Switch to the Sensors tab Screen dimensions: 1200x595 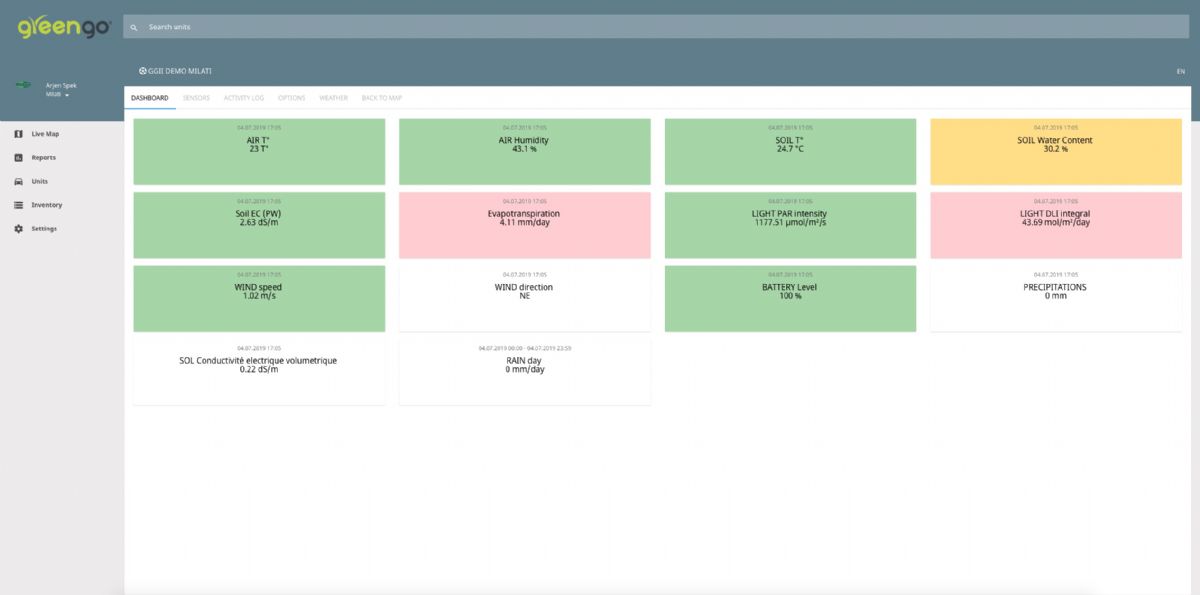click(x=196, y=98)
